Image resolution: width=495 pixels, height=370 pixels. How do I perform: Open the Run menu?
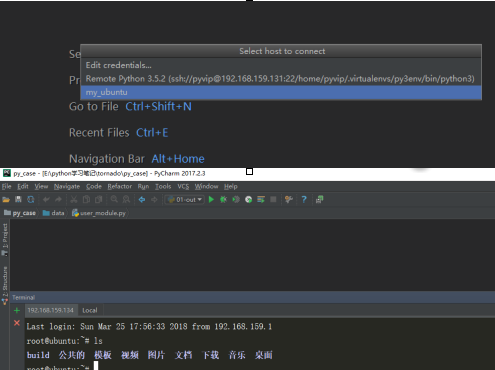click(143, 186)
